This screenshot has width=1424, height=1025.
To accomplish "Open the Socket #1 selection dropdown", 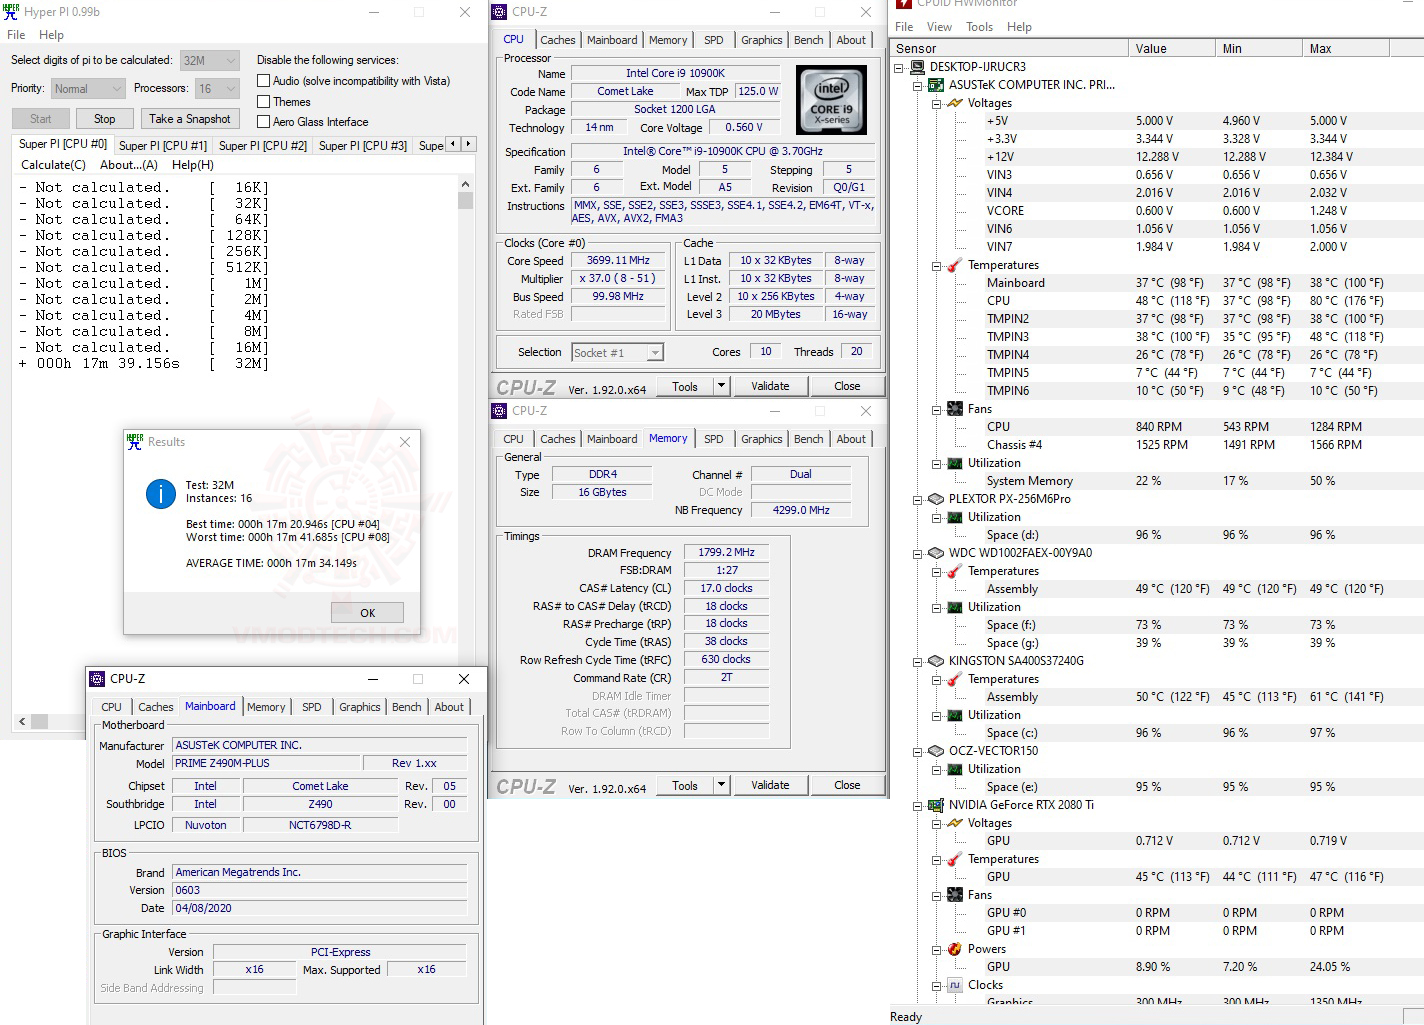I will click(x=653, y=352).
